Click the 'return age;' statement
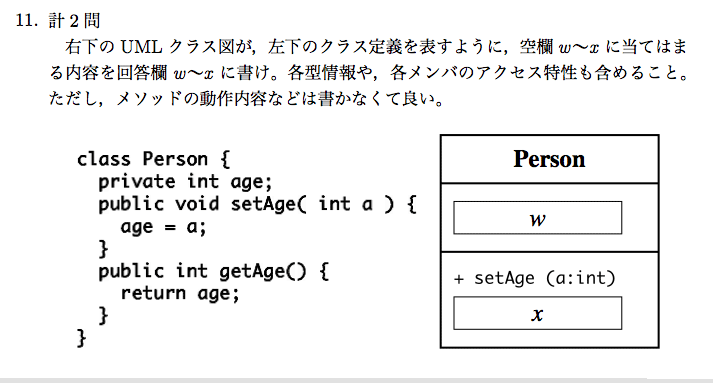 180,293
